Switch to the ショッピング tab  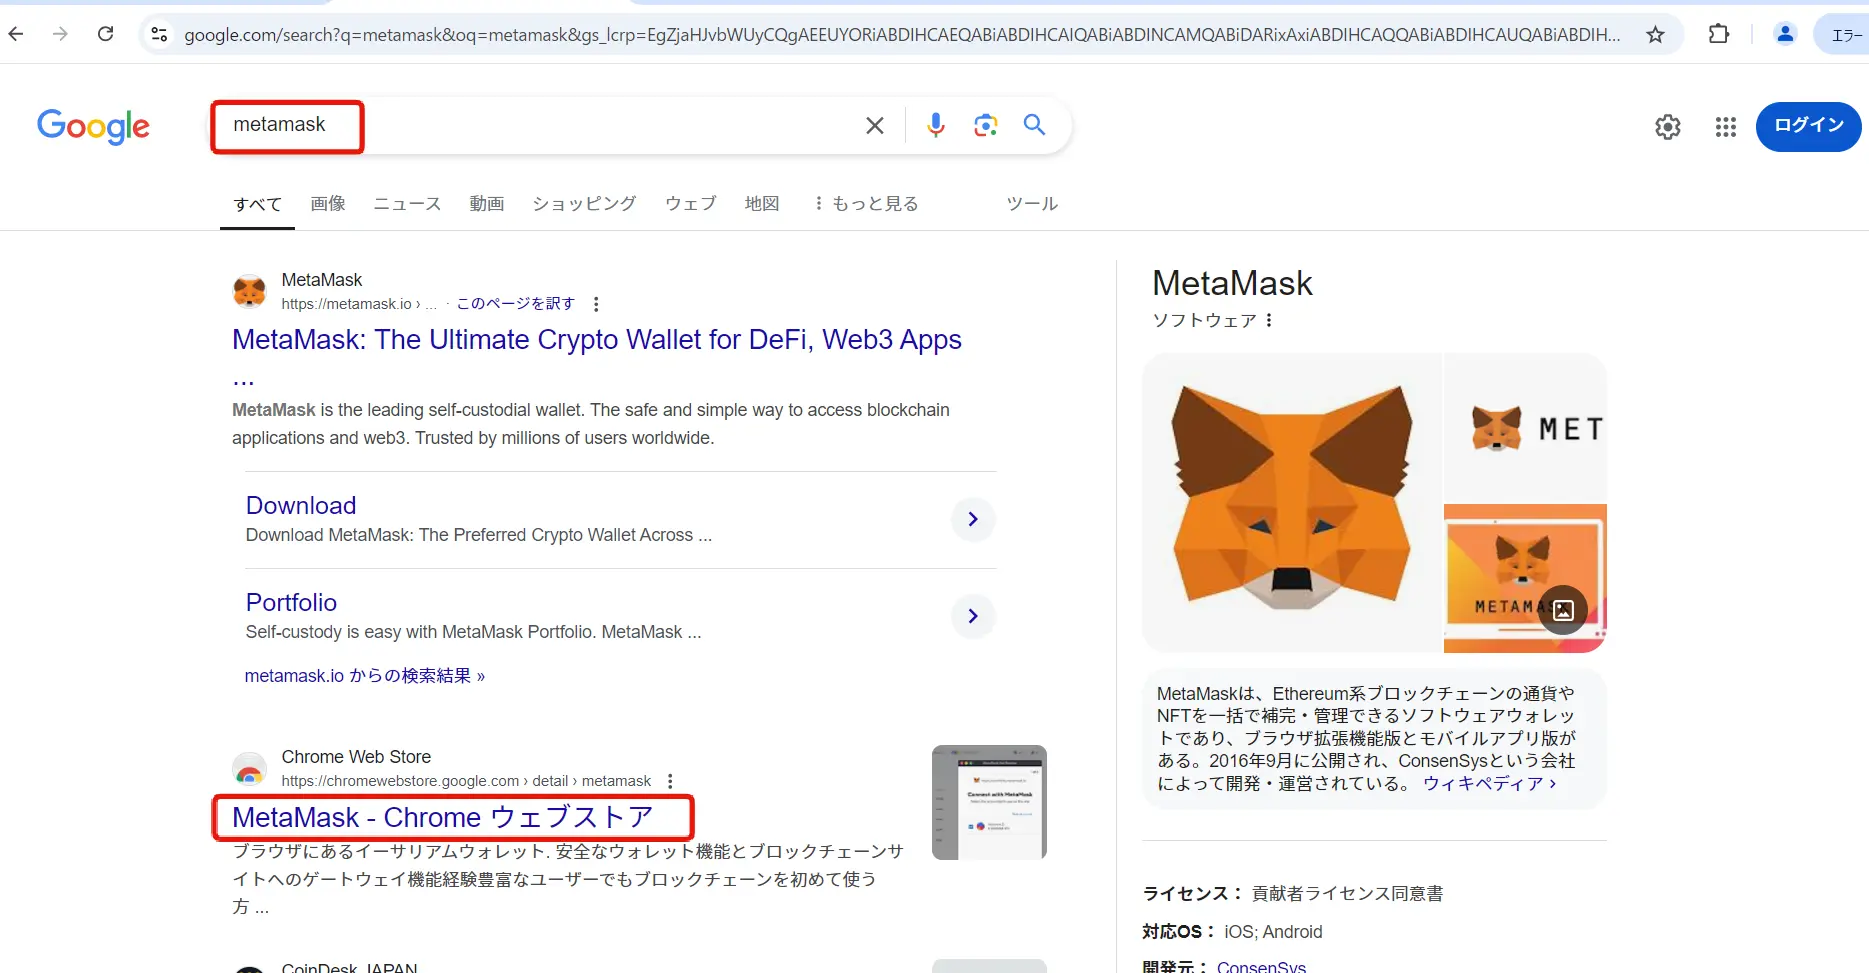584,204
